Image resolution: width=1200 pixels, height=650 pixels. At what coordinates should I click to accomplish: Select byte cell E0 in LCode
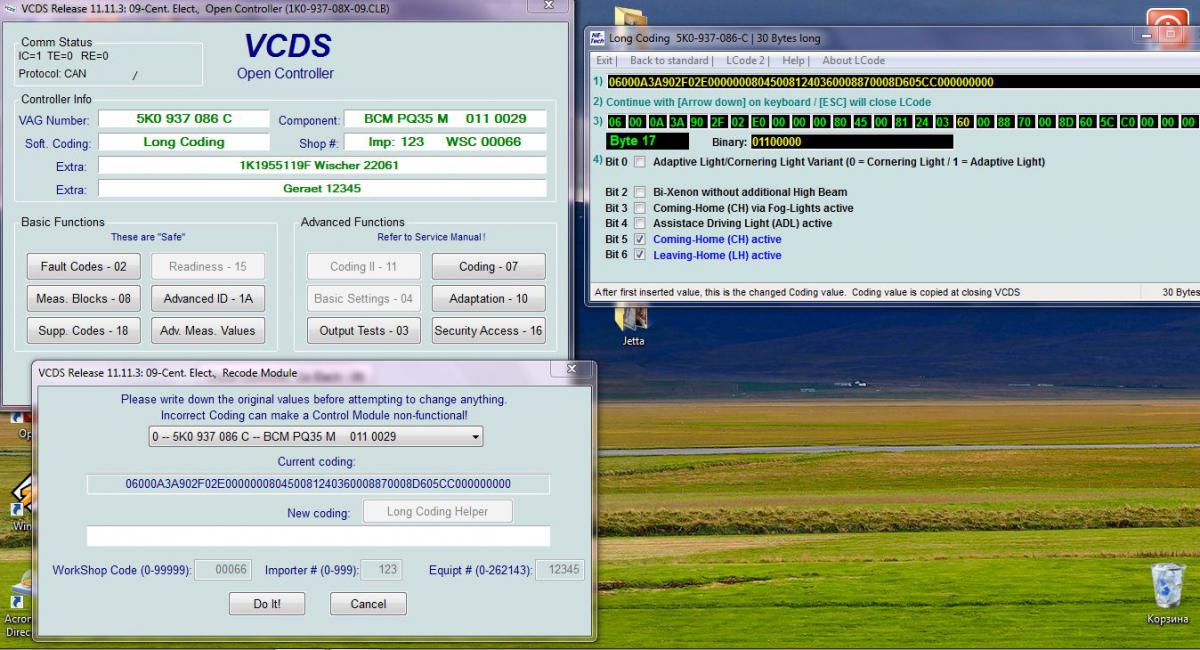pyautogui.click(x=759, y=122)
